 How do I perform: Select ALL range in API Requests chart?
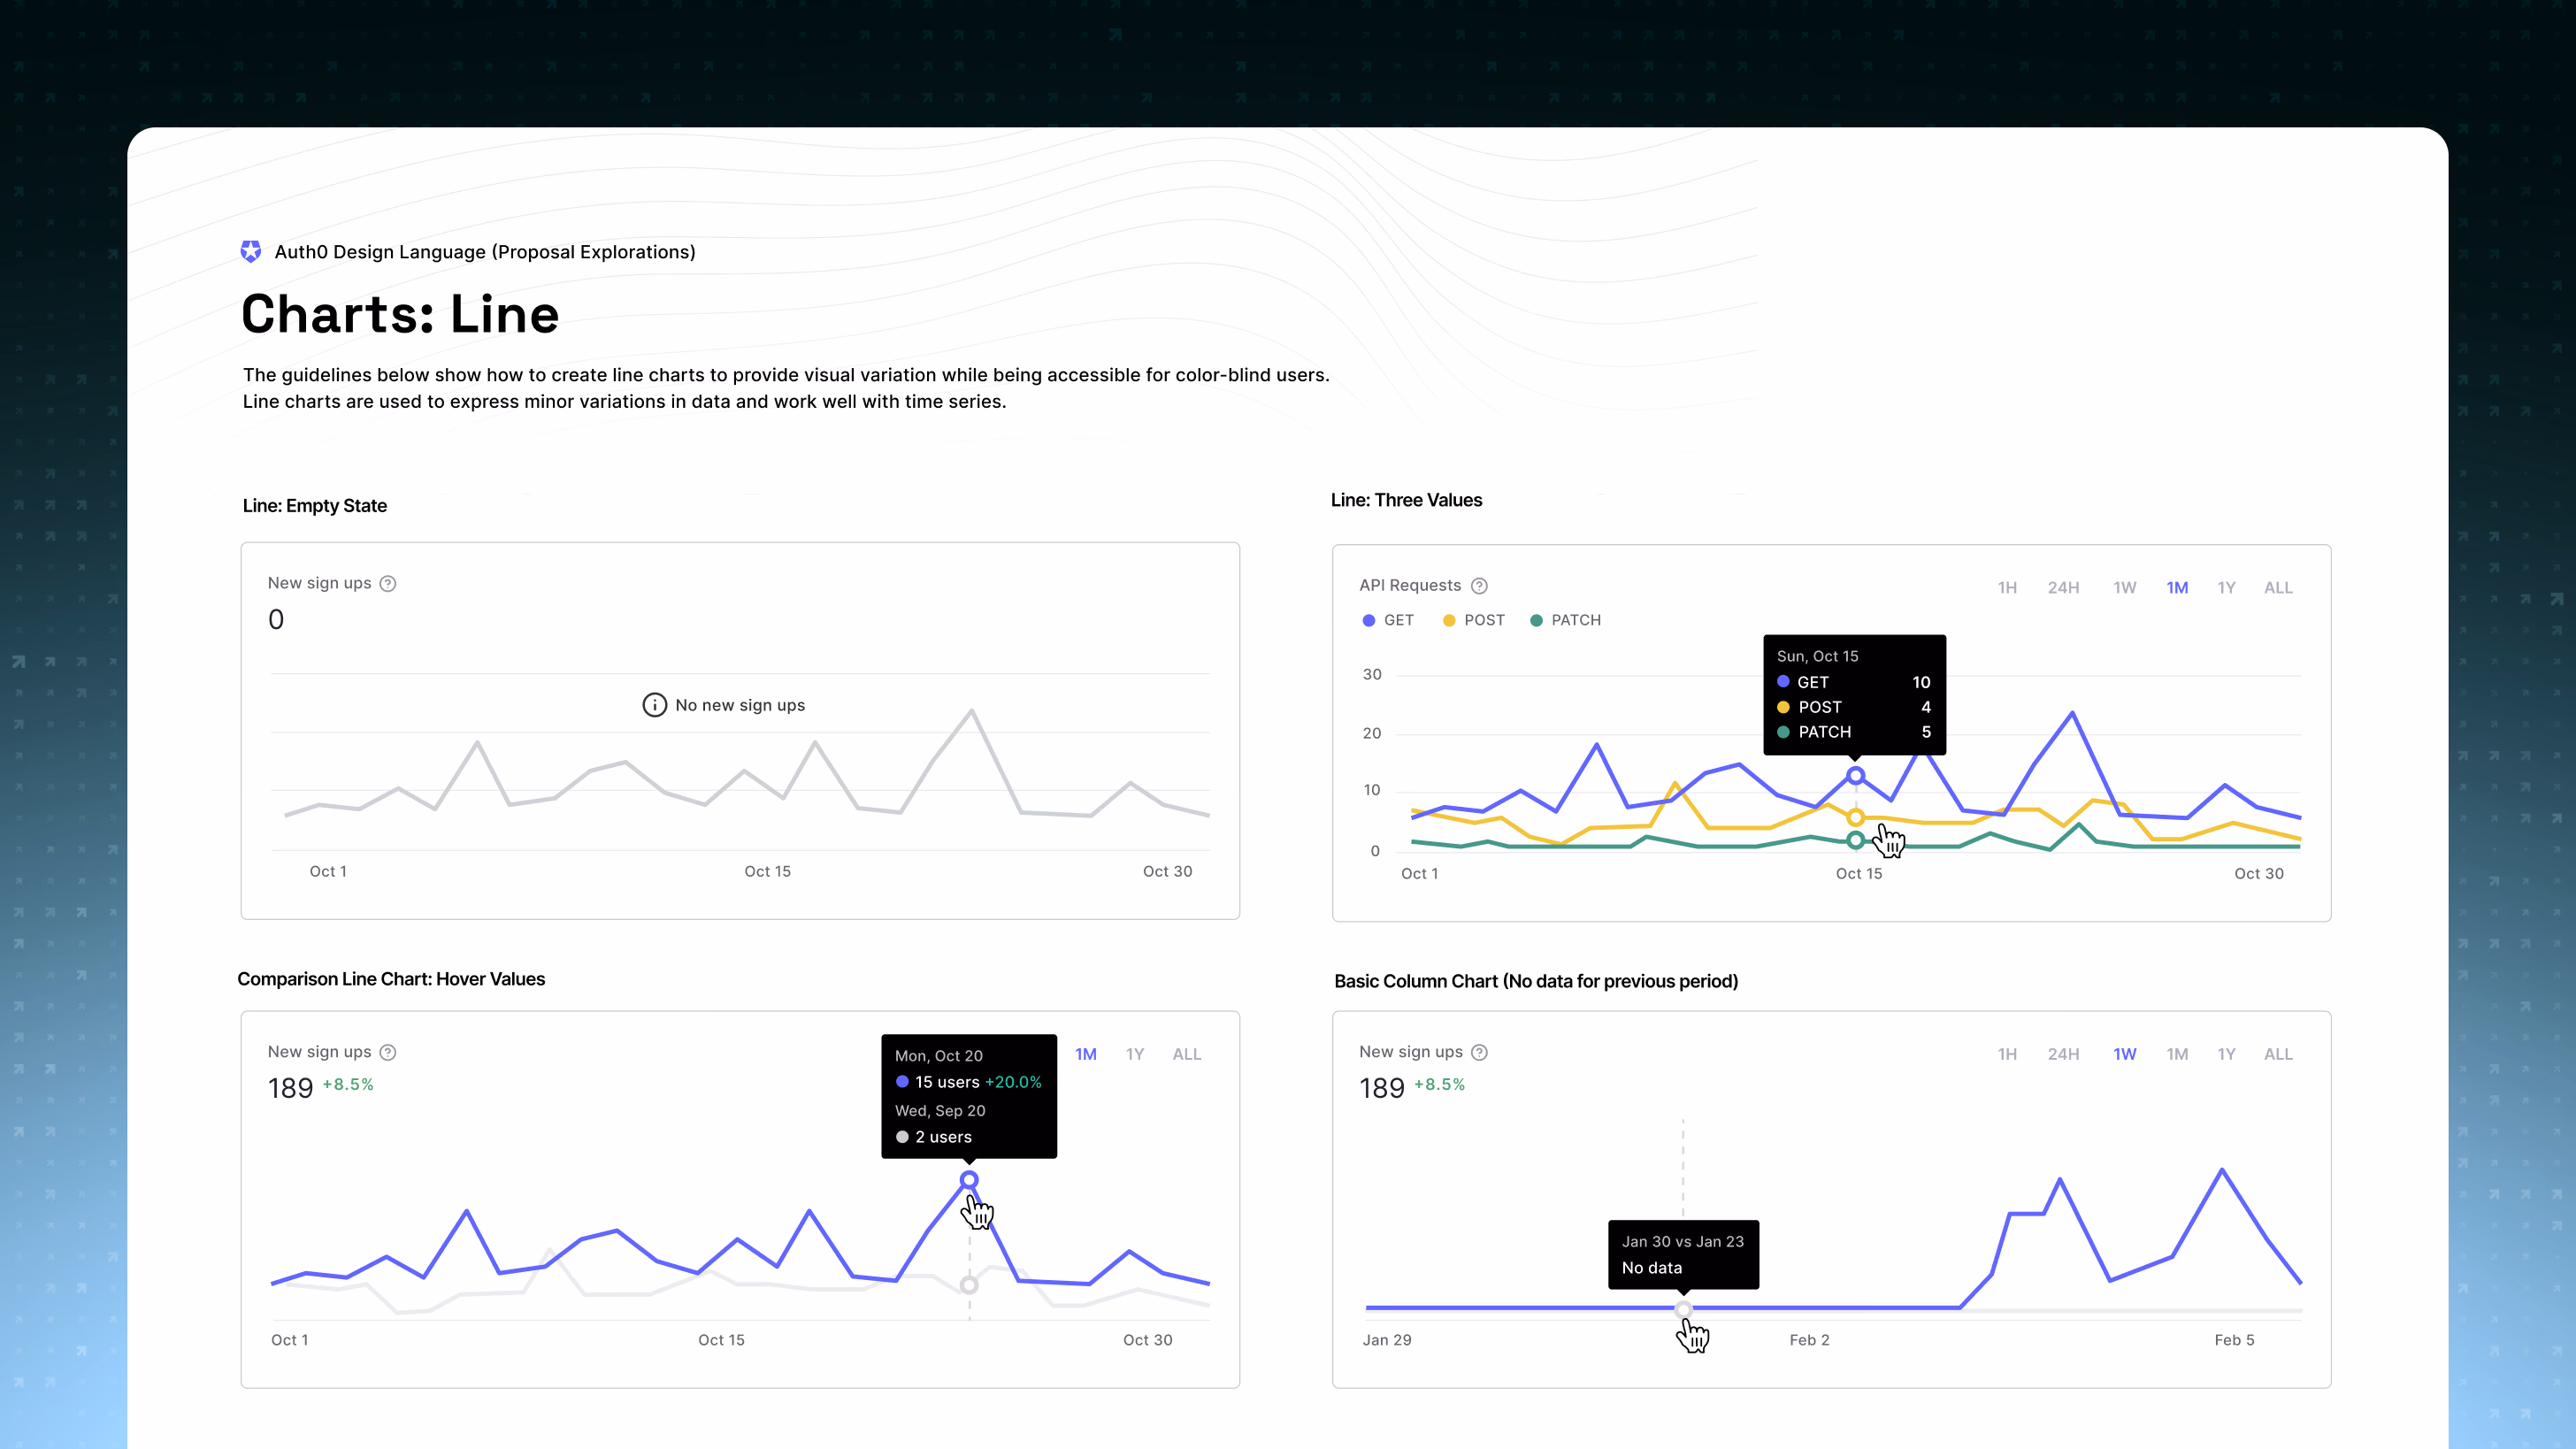[2278, 588]
